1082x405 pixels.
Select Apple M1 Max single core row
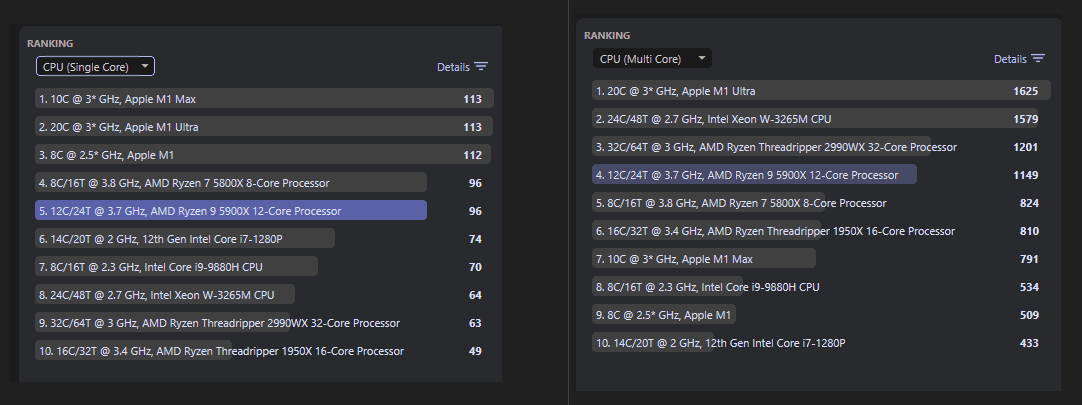tap(264, 99)
